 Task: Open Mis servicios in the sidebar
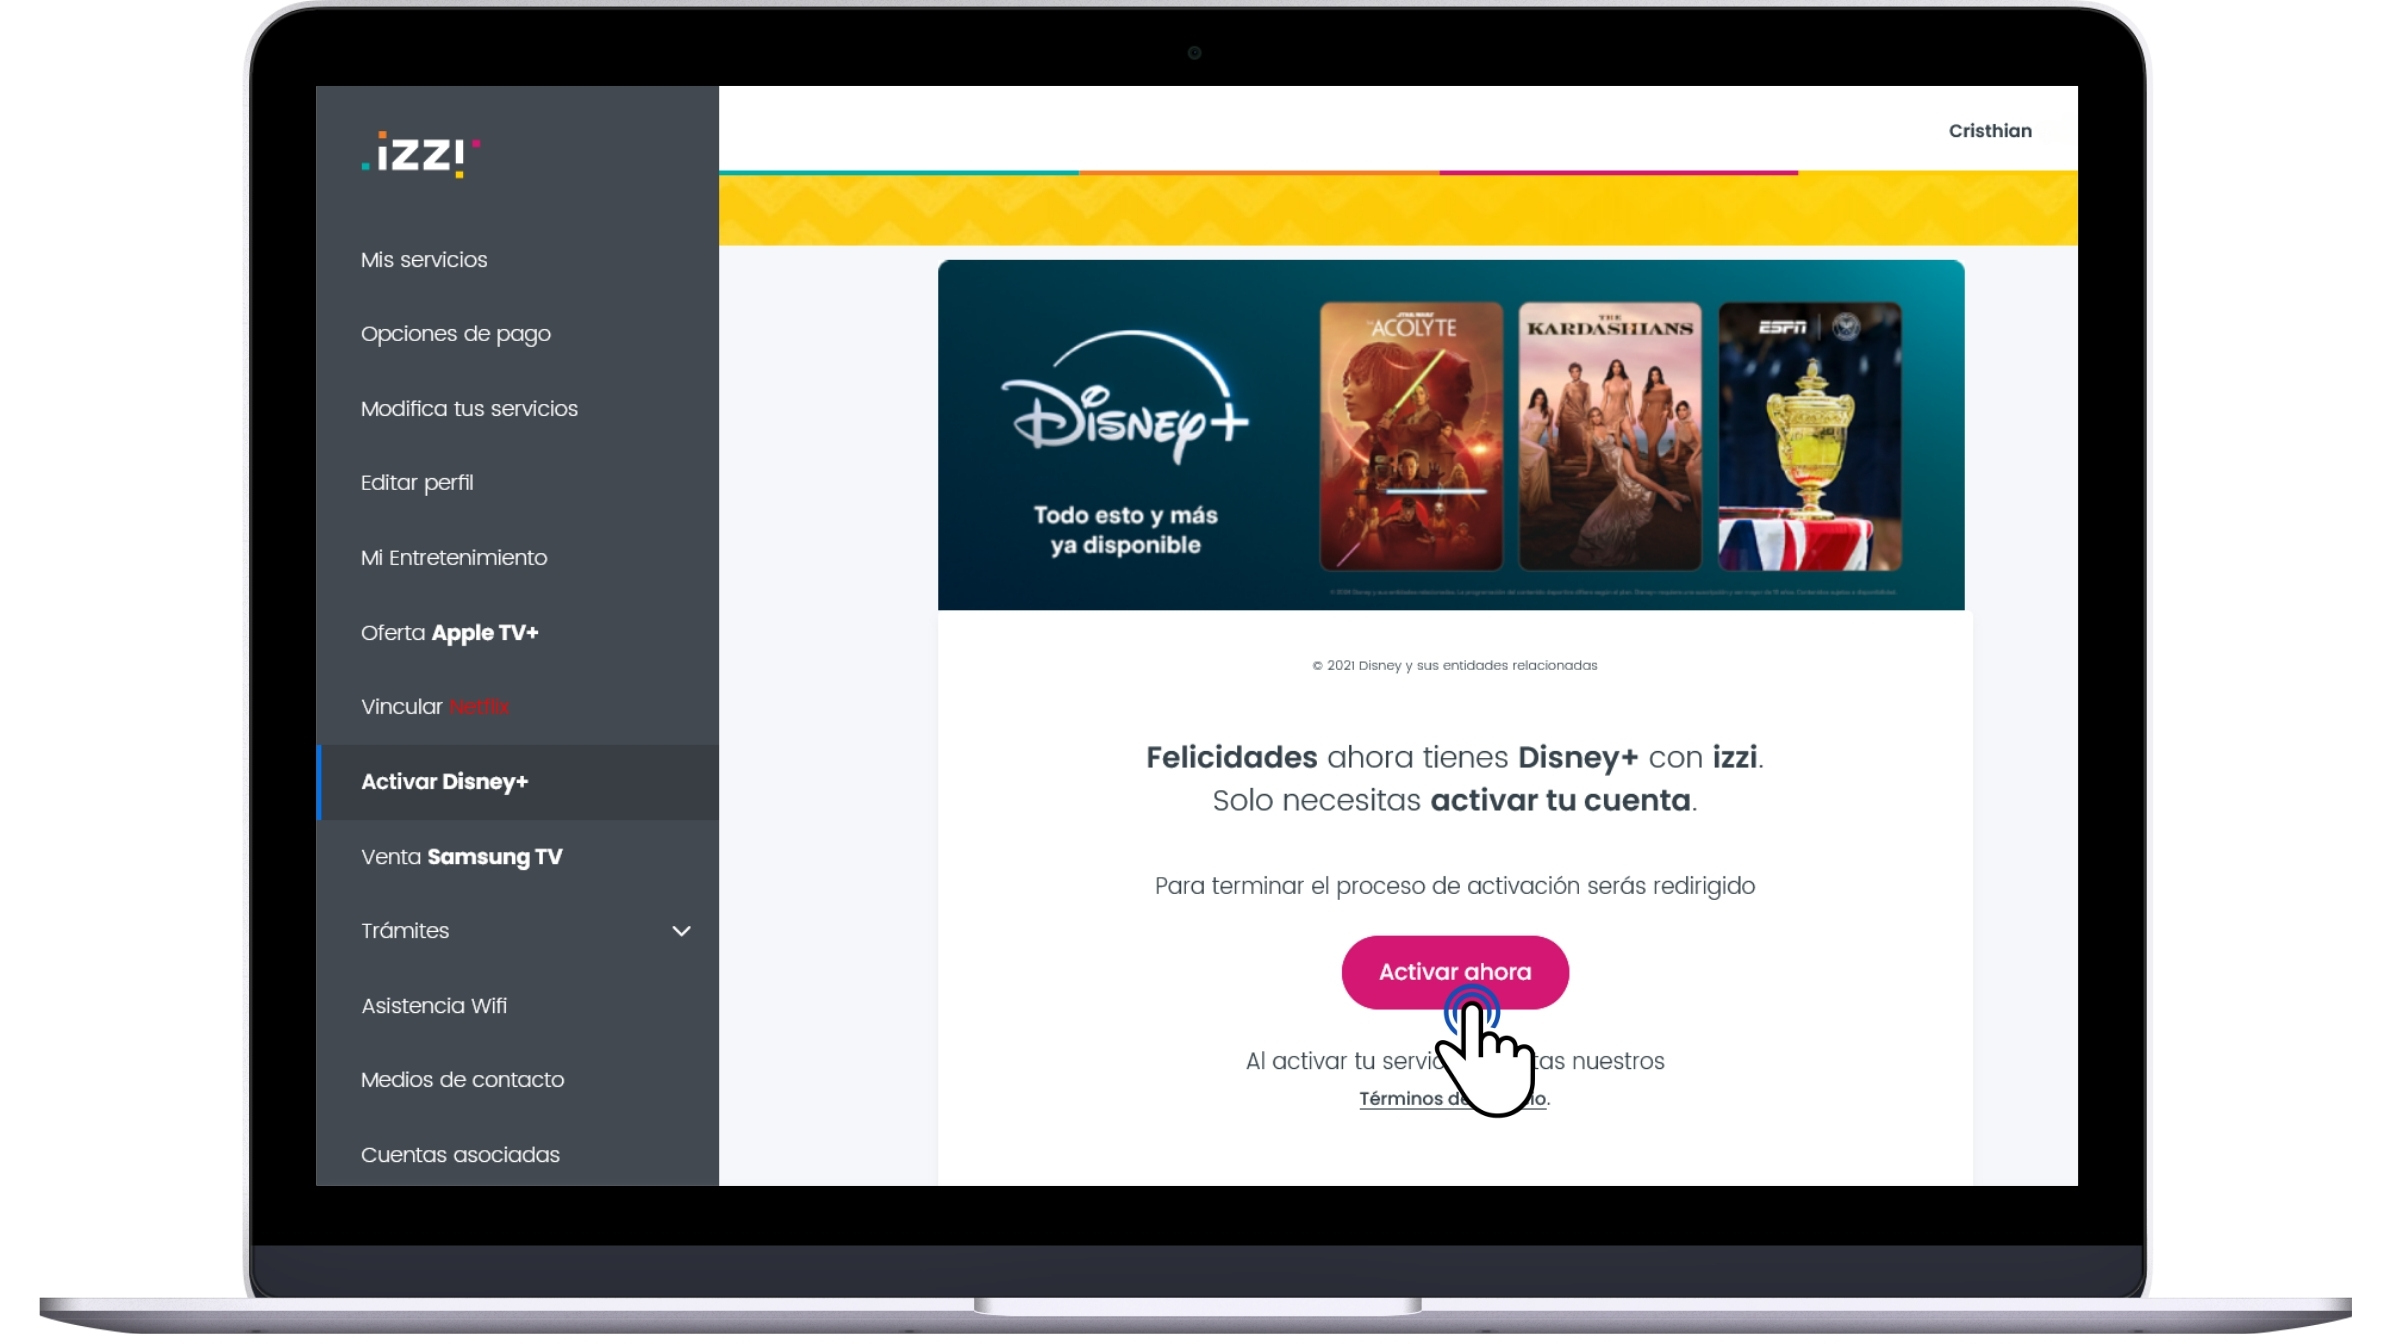click(x=424, y=260)
